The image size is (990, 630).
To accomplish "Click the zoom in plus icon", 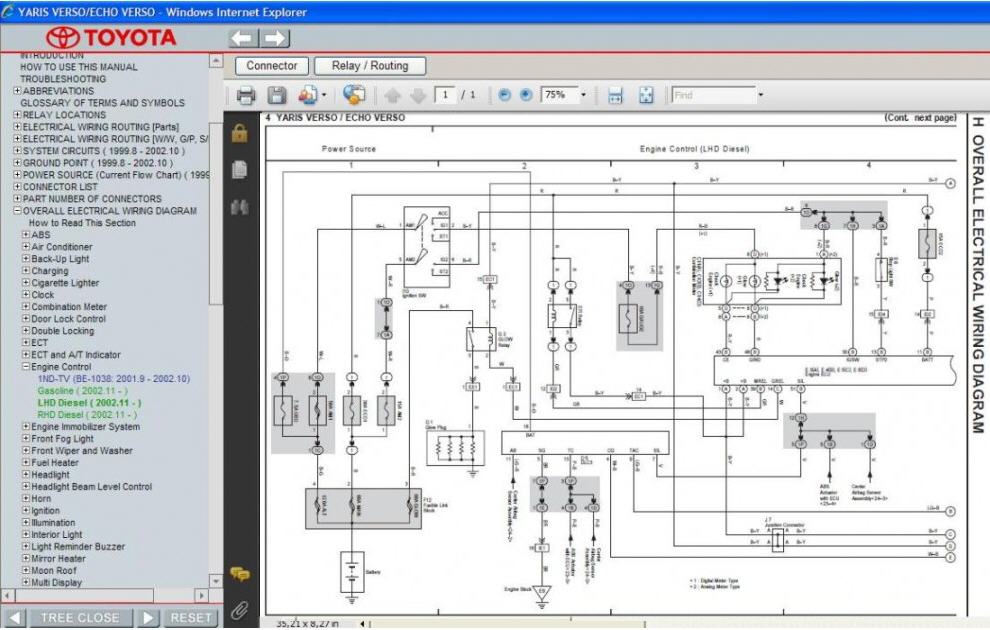I will 526,95.
